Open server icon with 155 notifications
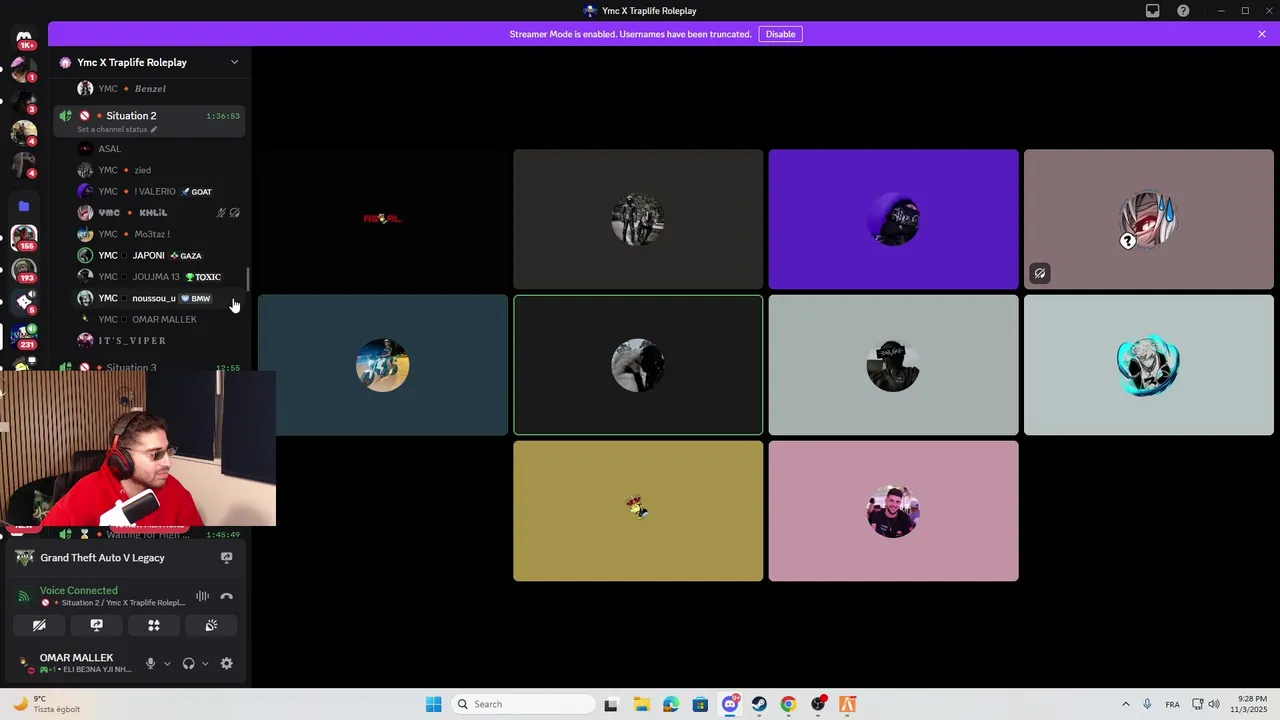The height and width of the screenshot is (720, 1280). point(24,238)
